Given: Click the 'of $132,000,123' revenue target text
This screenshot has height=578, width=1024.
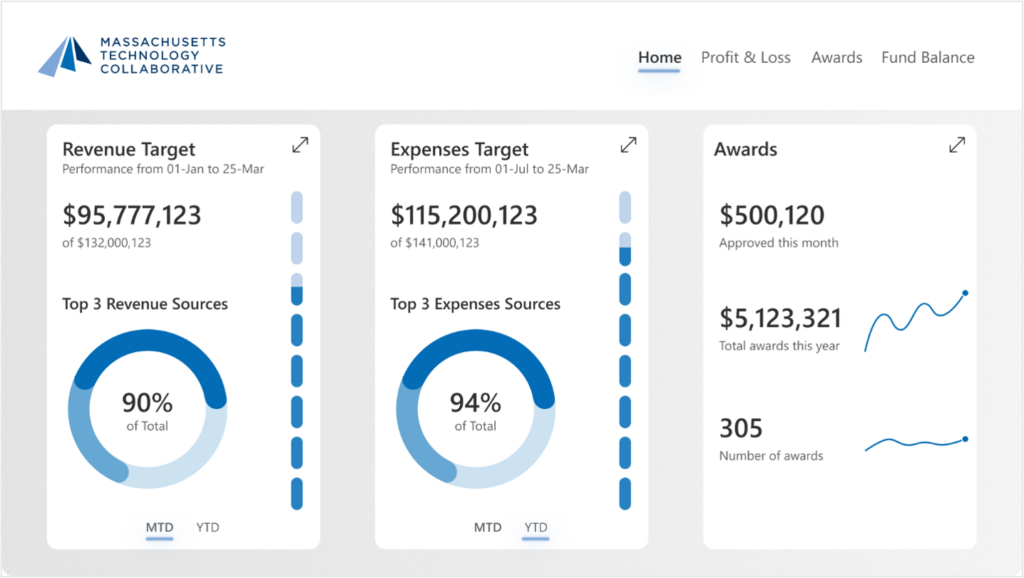Looking at the screenshot, I should [106, 243].
